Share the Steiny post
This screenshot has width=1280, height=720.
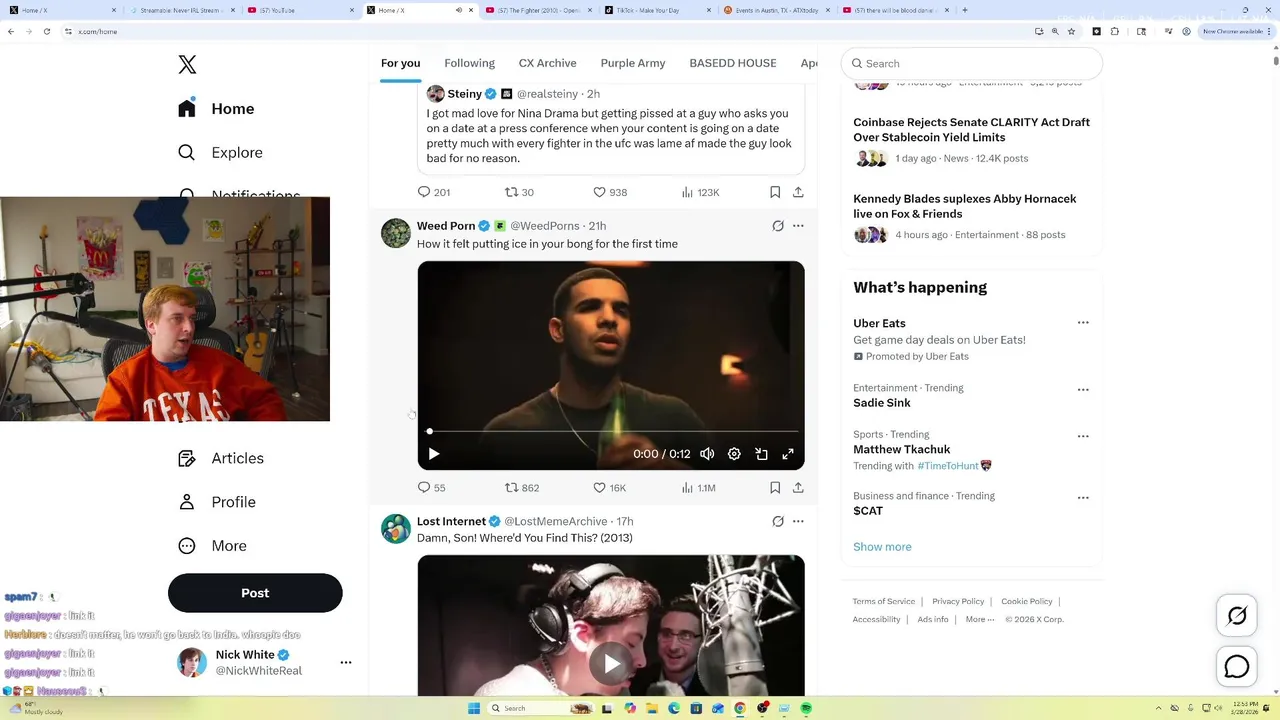point(798,192)
